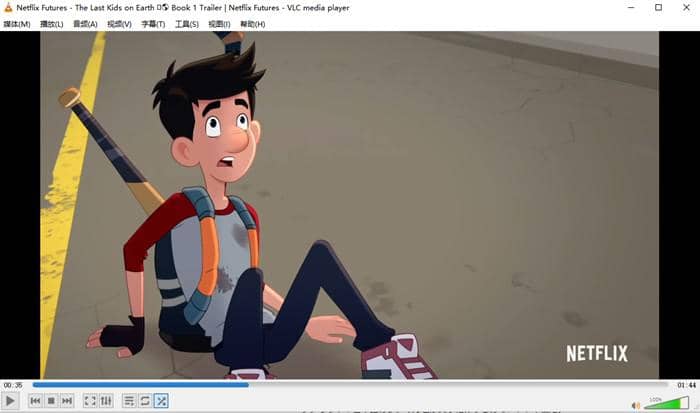Minimize the VLC media player window

tap(631, 8)
